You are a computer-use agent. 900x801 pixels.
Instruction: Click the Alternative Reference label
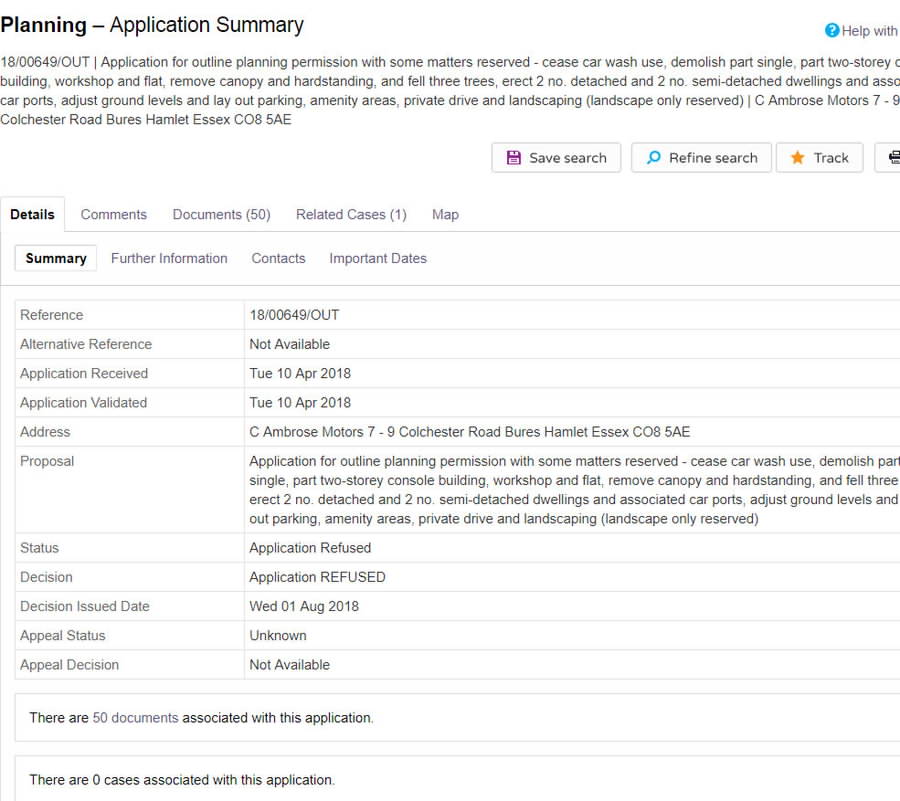tap(86, 344)
